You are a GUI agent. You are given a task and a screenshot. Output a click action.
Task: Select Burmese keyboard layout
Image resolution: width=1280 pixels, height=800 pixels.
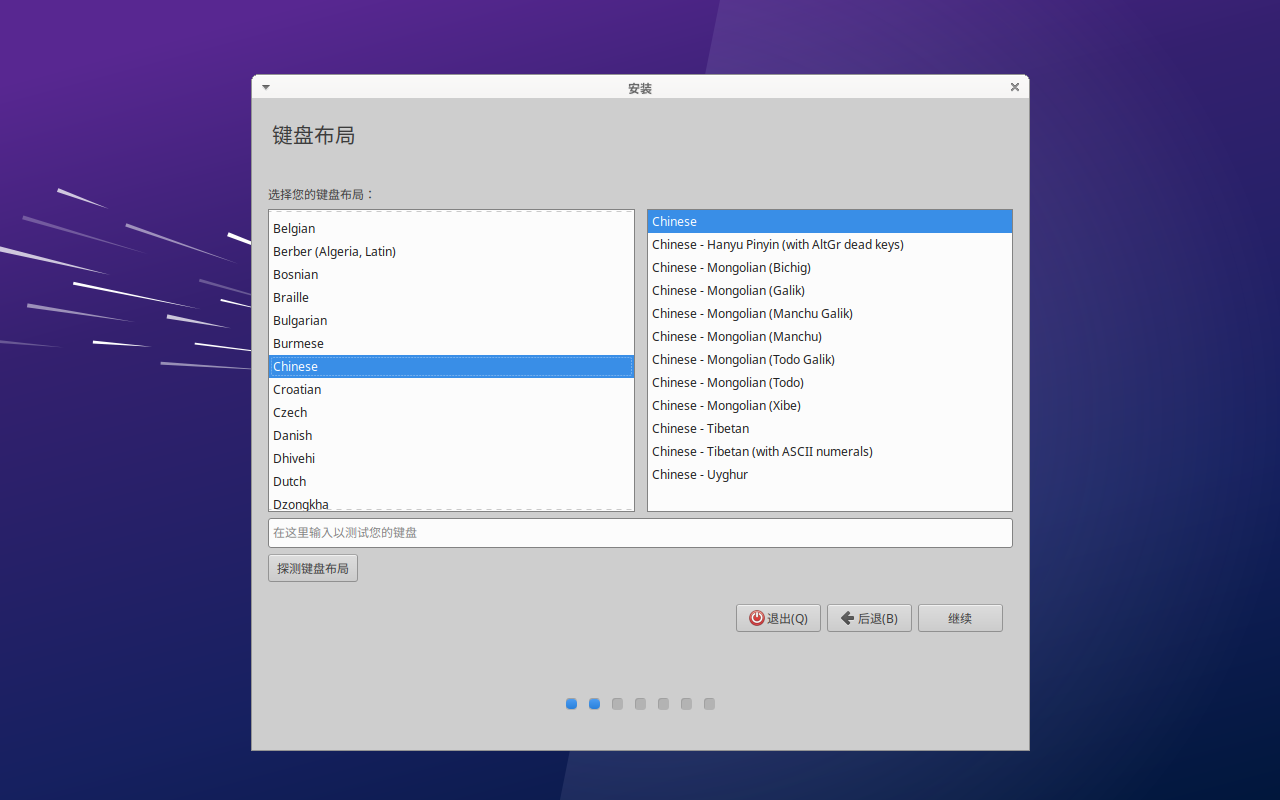[x=451, y=343]
